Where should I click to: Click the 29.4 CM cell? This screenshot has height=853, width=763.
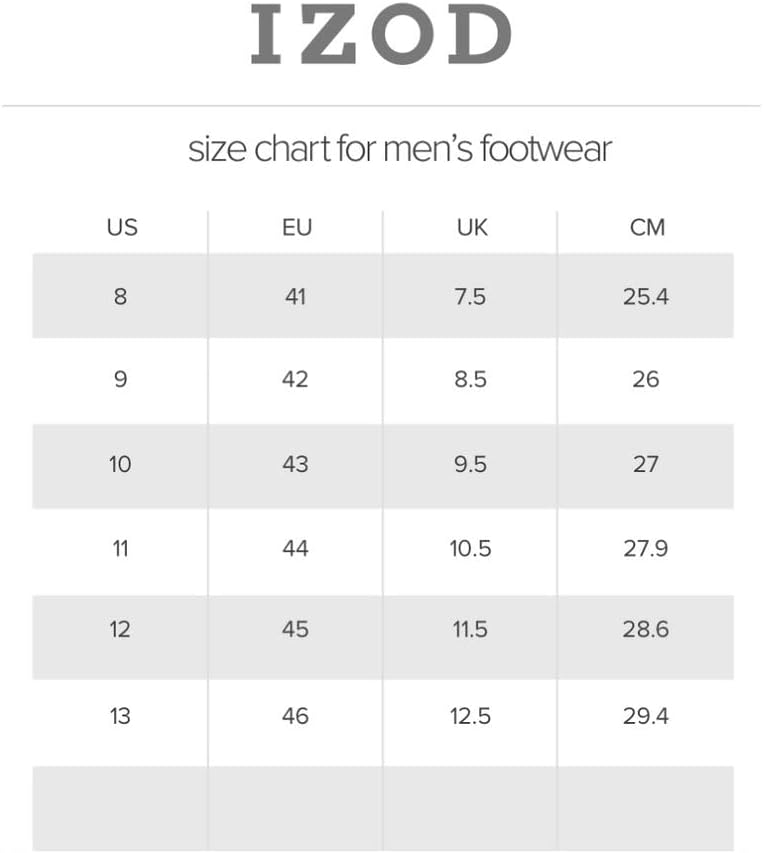(646, 716)
